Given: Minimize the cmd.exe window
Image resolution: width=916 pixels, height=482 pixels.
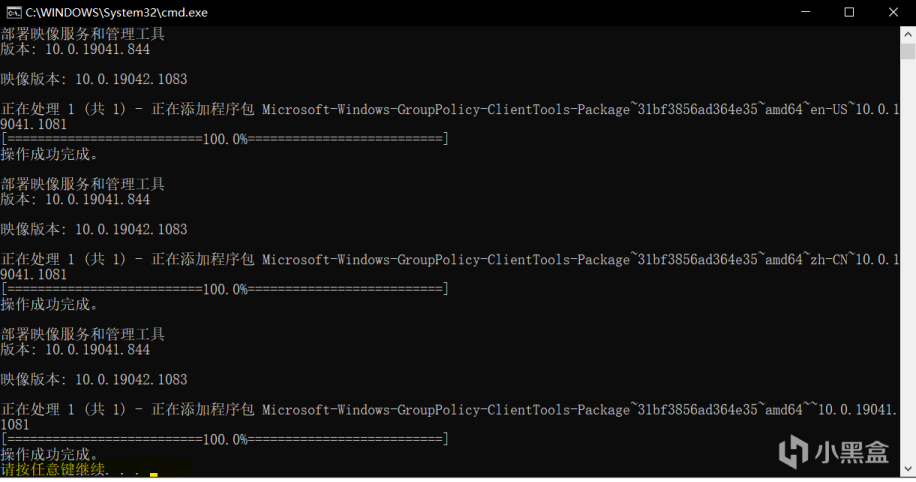Looking at the screenshot, I should click(804, 12).
